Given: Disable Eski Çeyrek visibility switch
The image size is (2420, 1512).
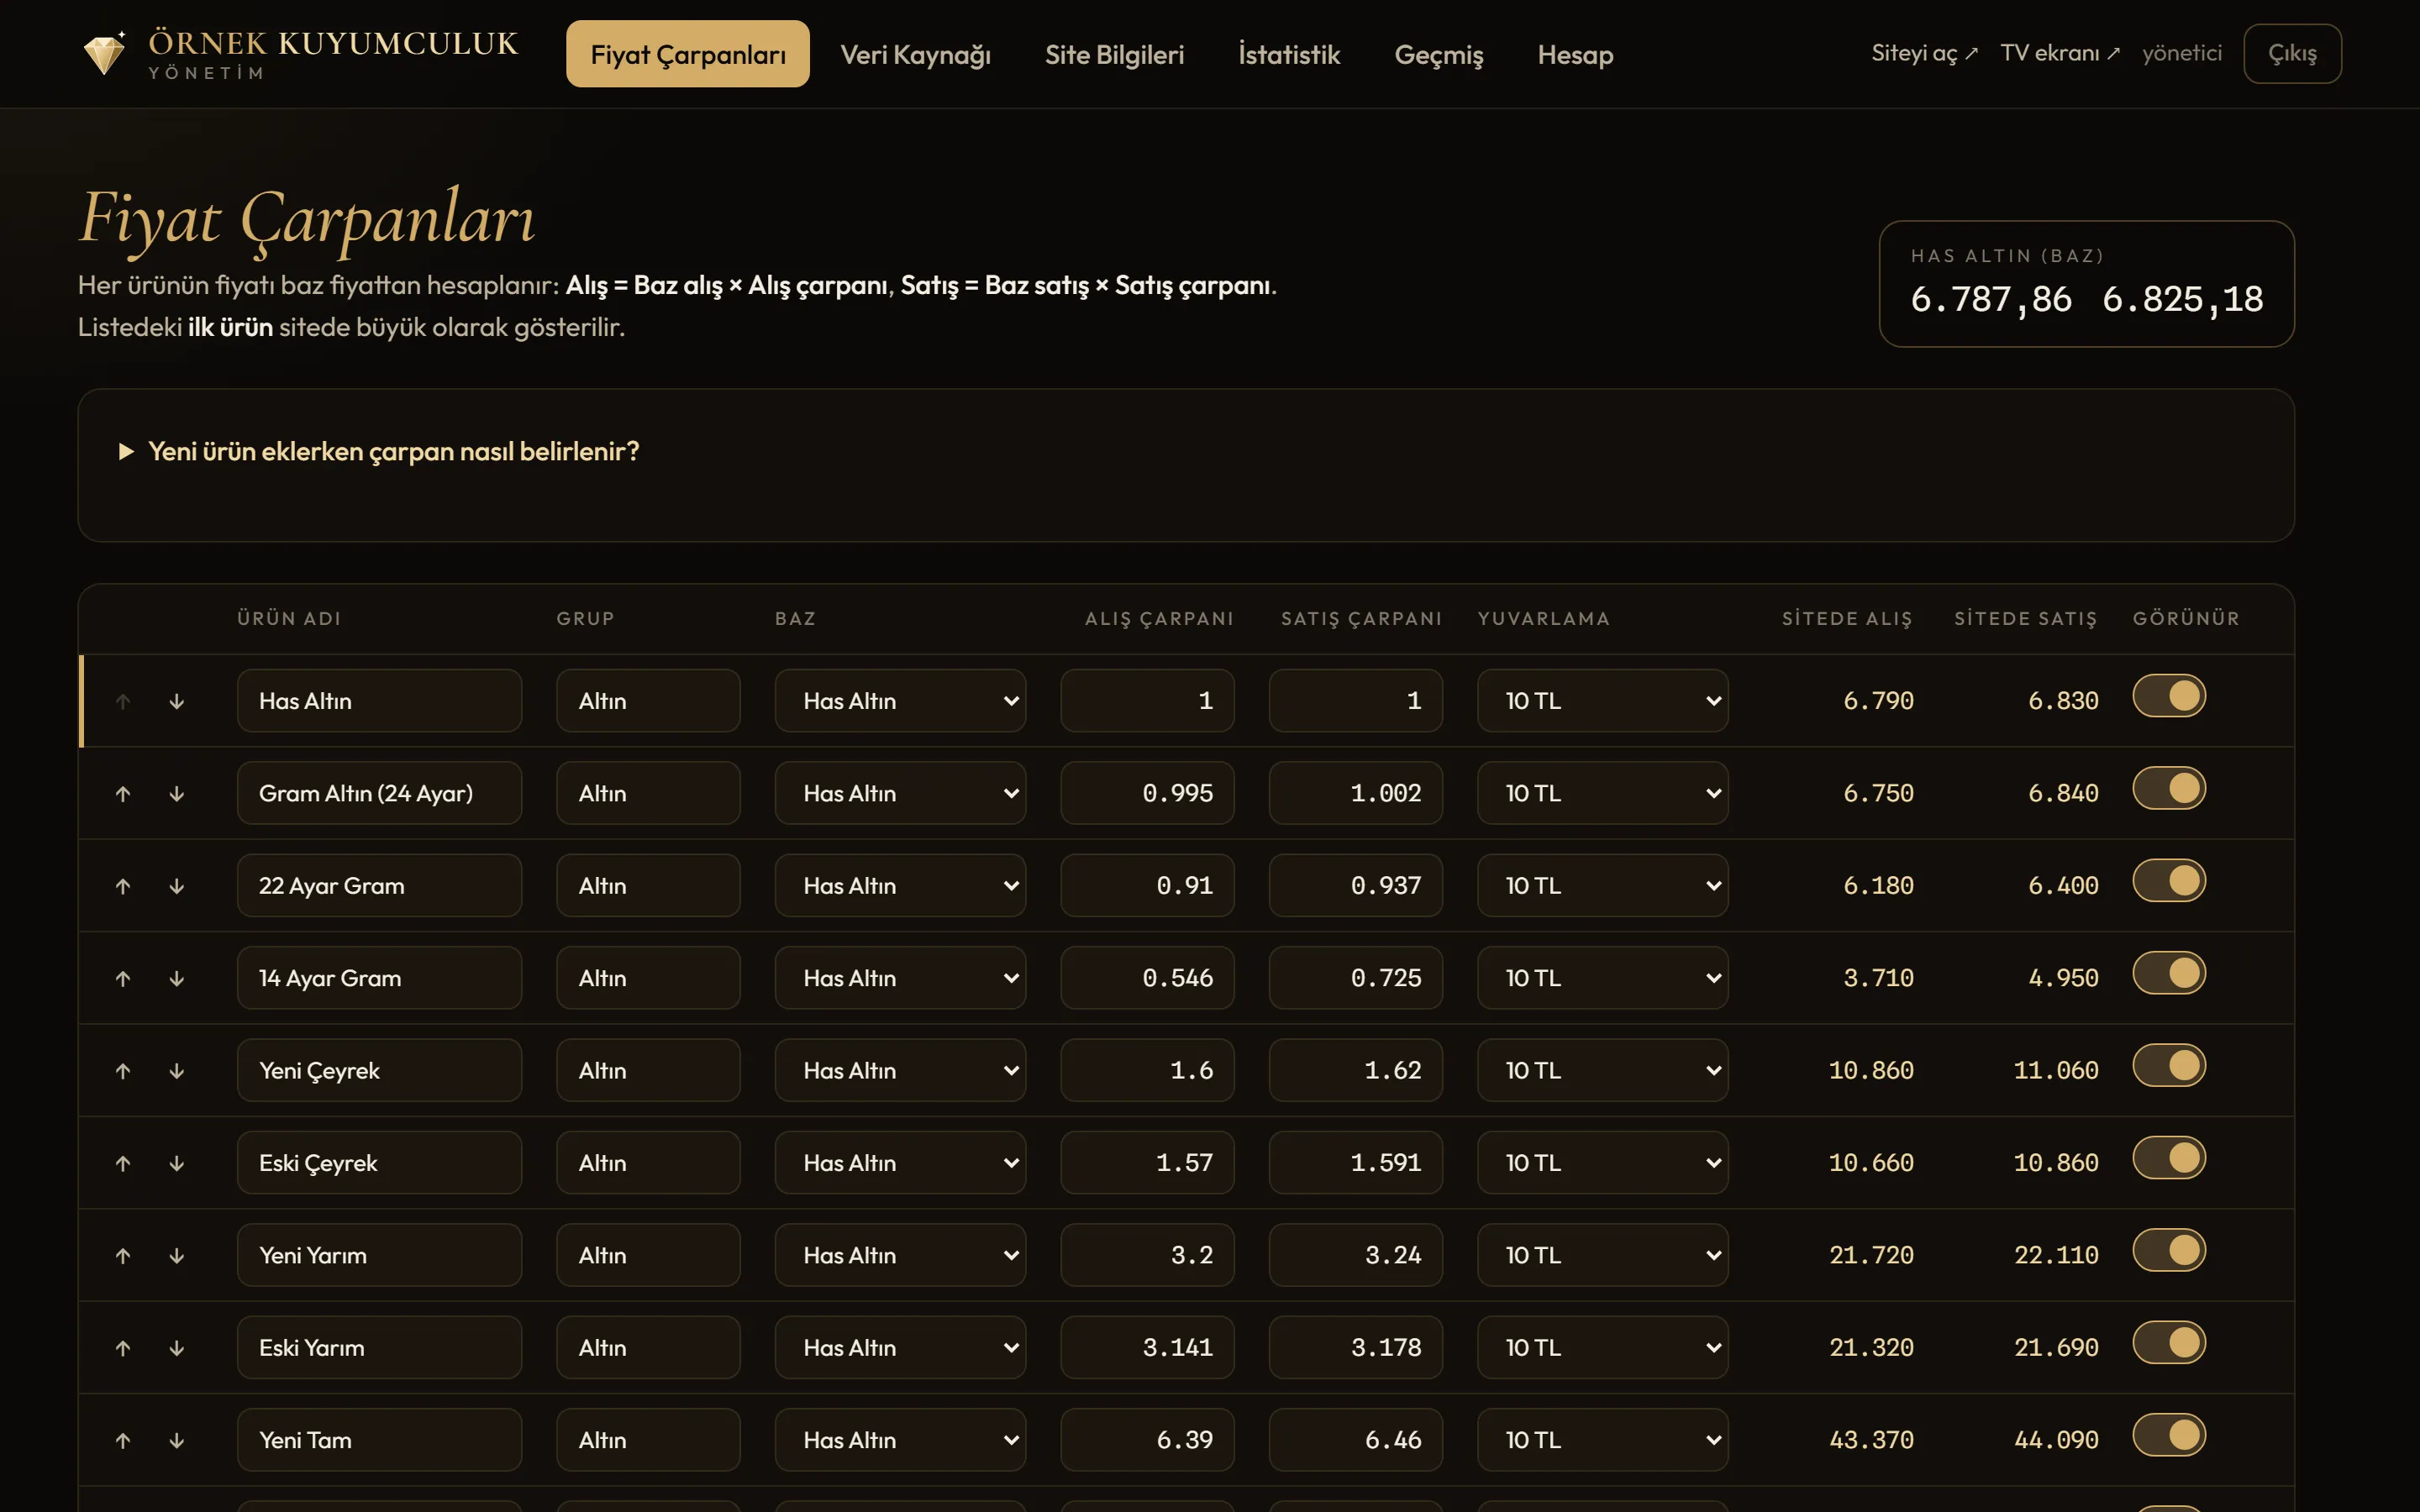Looking at the screenshot, I should [x=2169, y=1158].
